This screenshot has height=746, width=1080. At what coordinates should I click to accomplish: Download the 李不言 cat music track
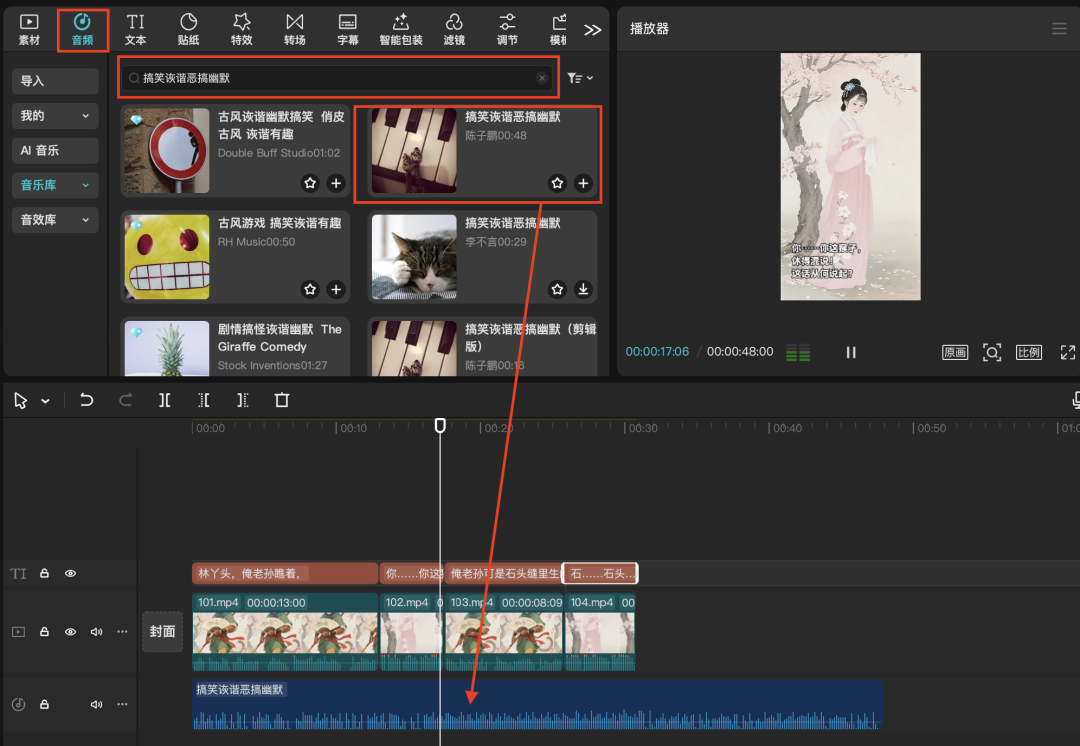point(584,289)
